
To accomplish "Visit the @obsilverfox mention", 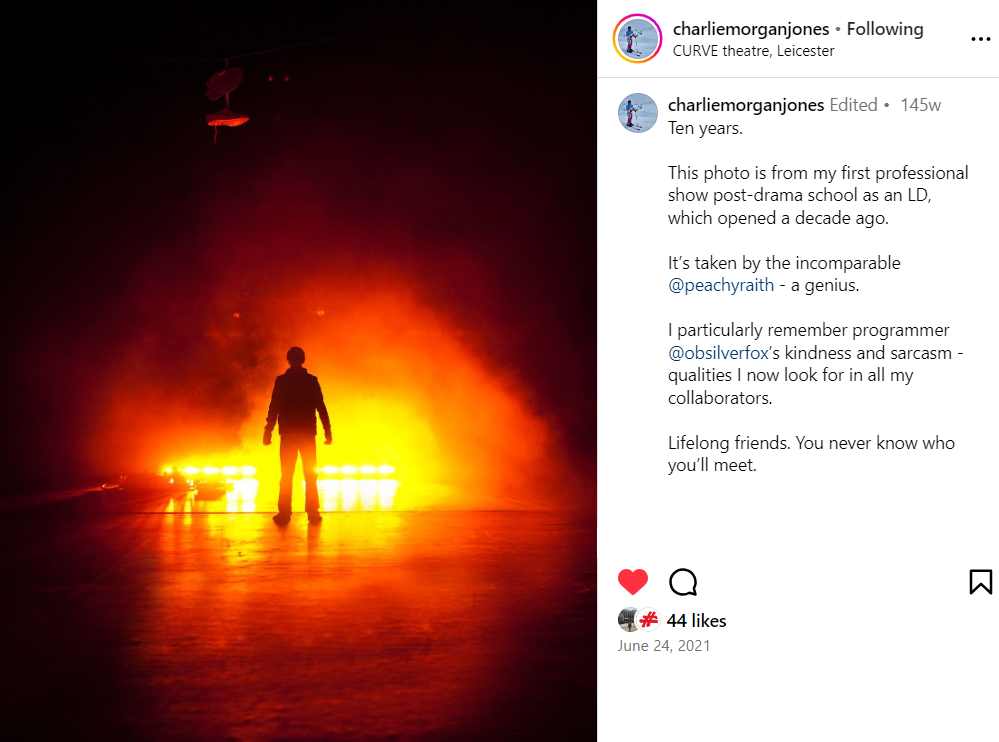I will (719, 353).
